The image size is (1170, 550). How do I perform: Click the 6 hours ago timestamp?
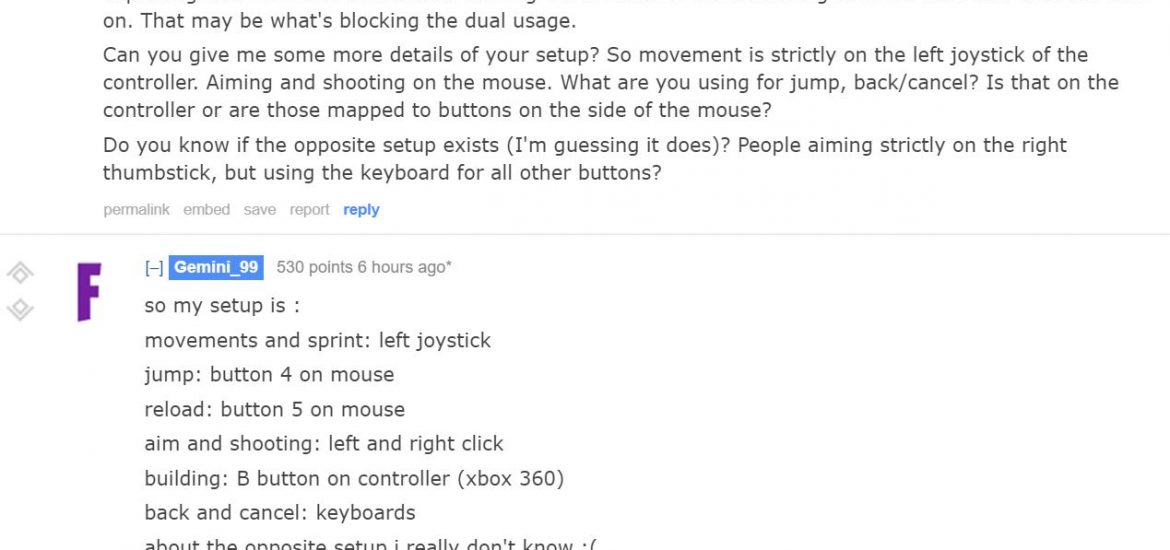(x=402, y=267)
